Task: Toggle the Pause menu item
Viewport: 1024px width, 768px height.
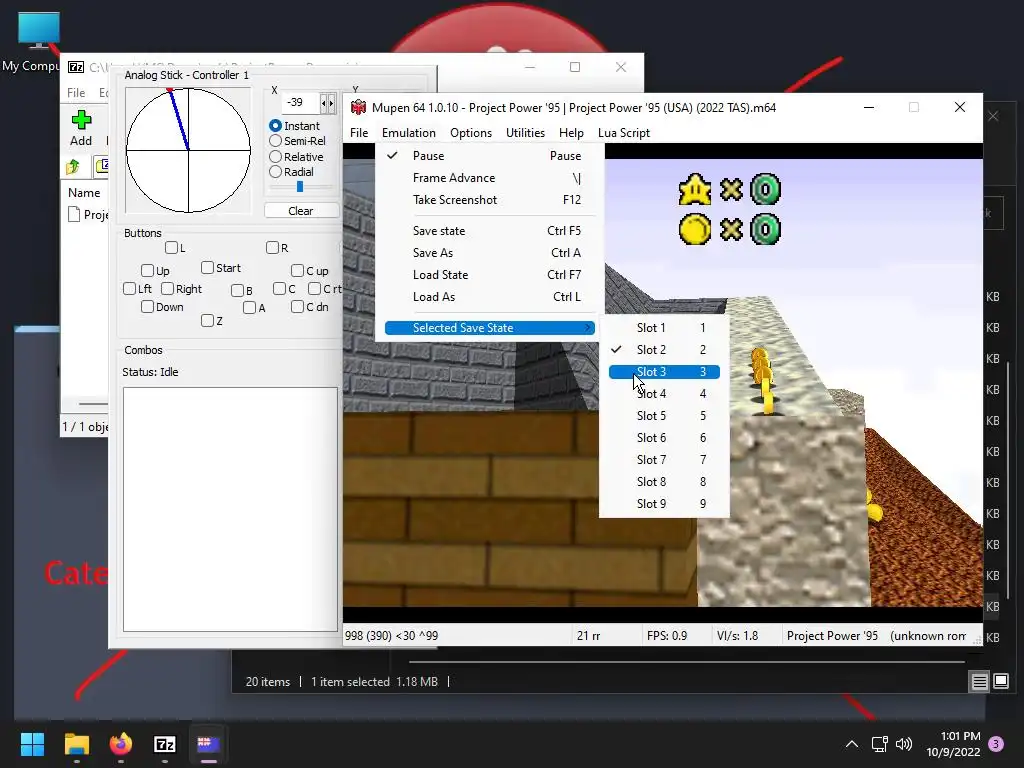Action: click(x=490, y=156)
